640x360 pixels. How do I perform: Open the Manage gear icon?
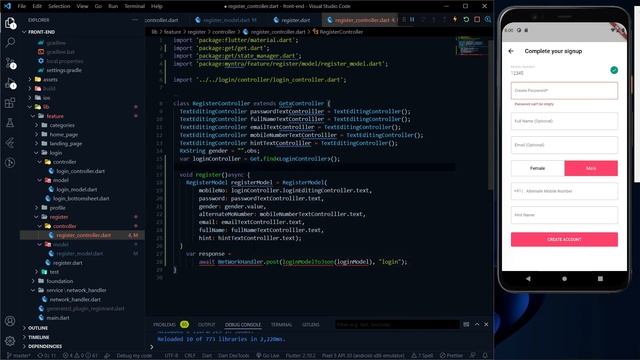point(10,340)
